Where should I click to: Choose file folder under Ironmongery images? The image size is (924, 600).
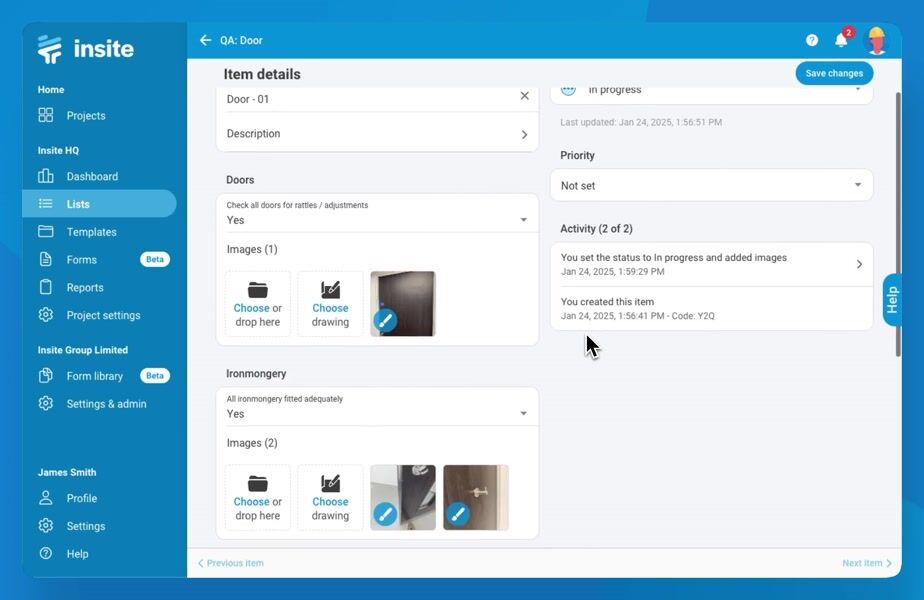(x=258, y=497)
